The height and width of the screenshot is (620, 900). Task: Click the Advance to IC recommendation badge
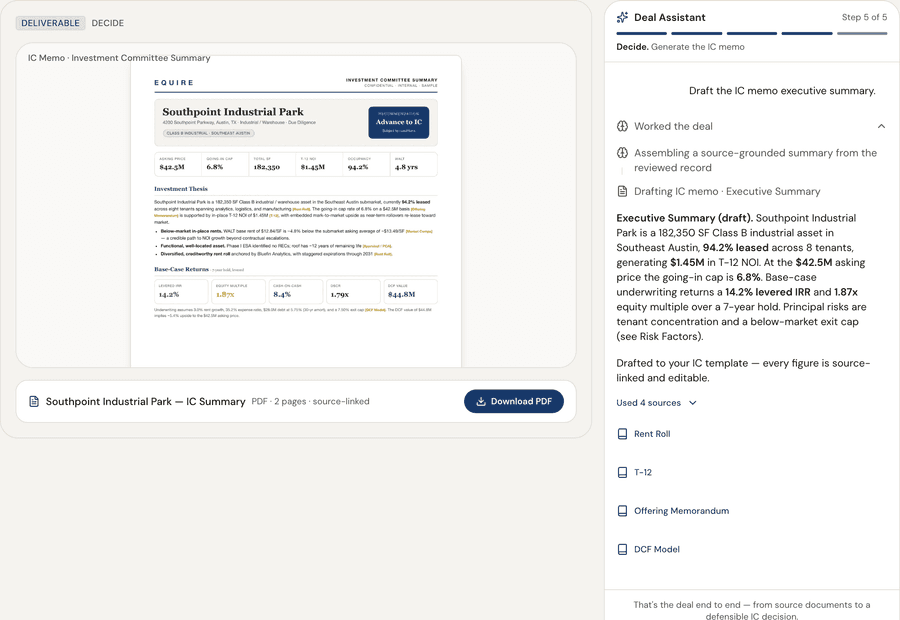(399, 122)
